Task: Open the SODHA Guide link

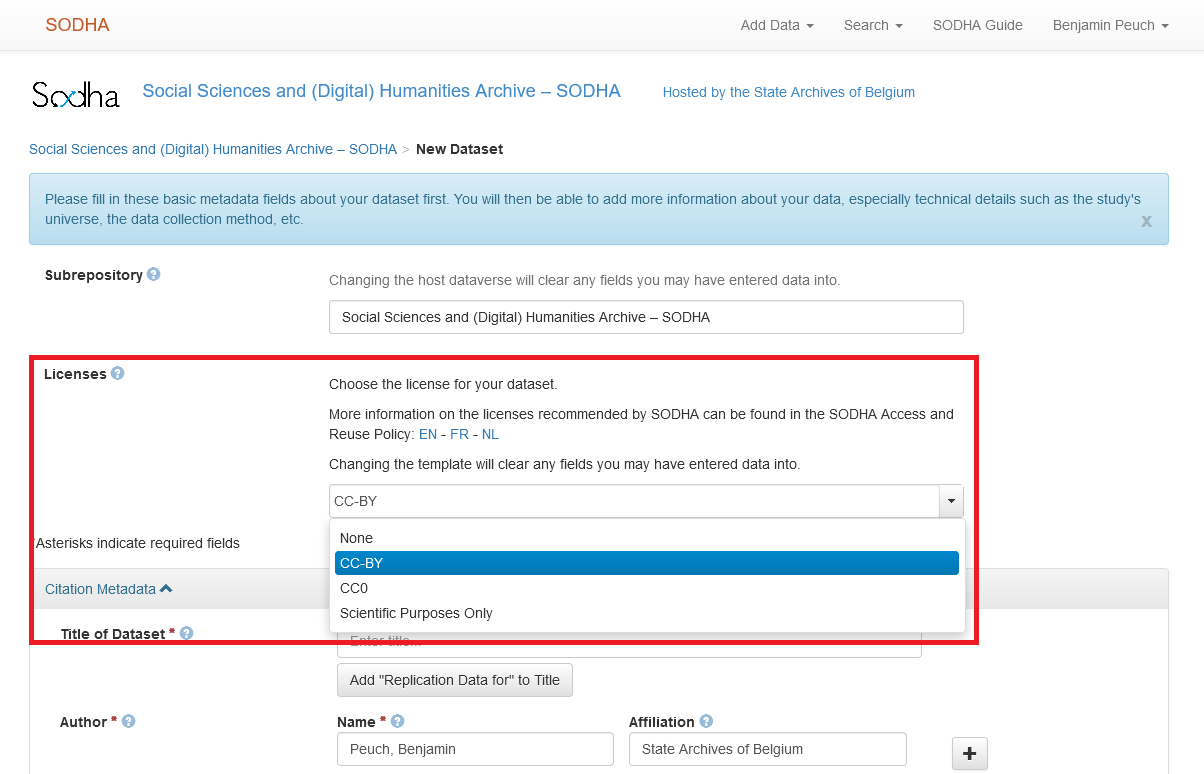Action: pos(978,25)
